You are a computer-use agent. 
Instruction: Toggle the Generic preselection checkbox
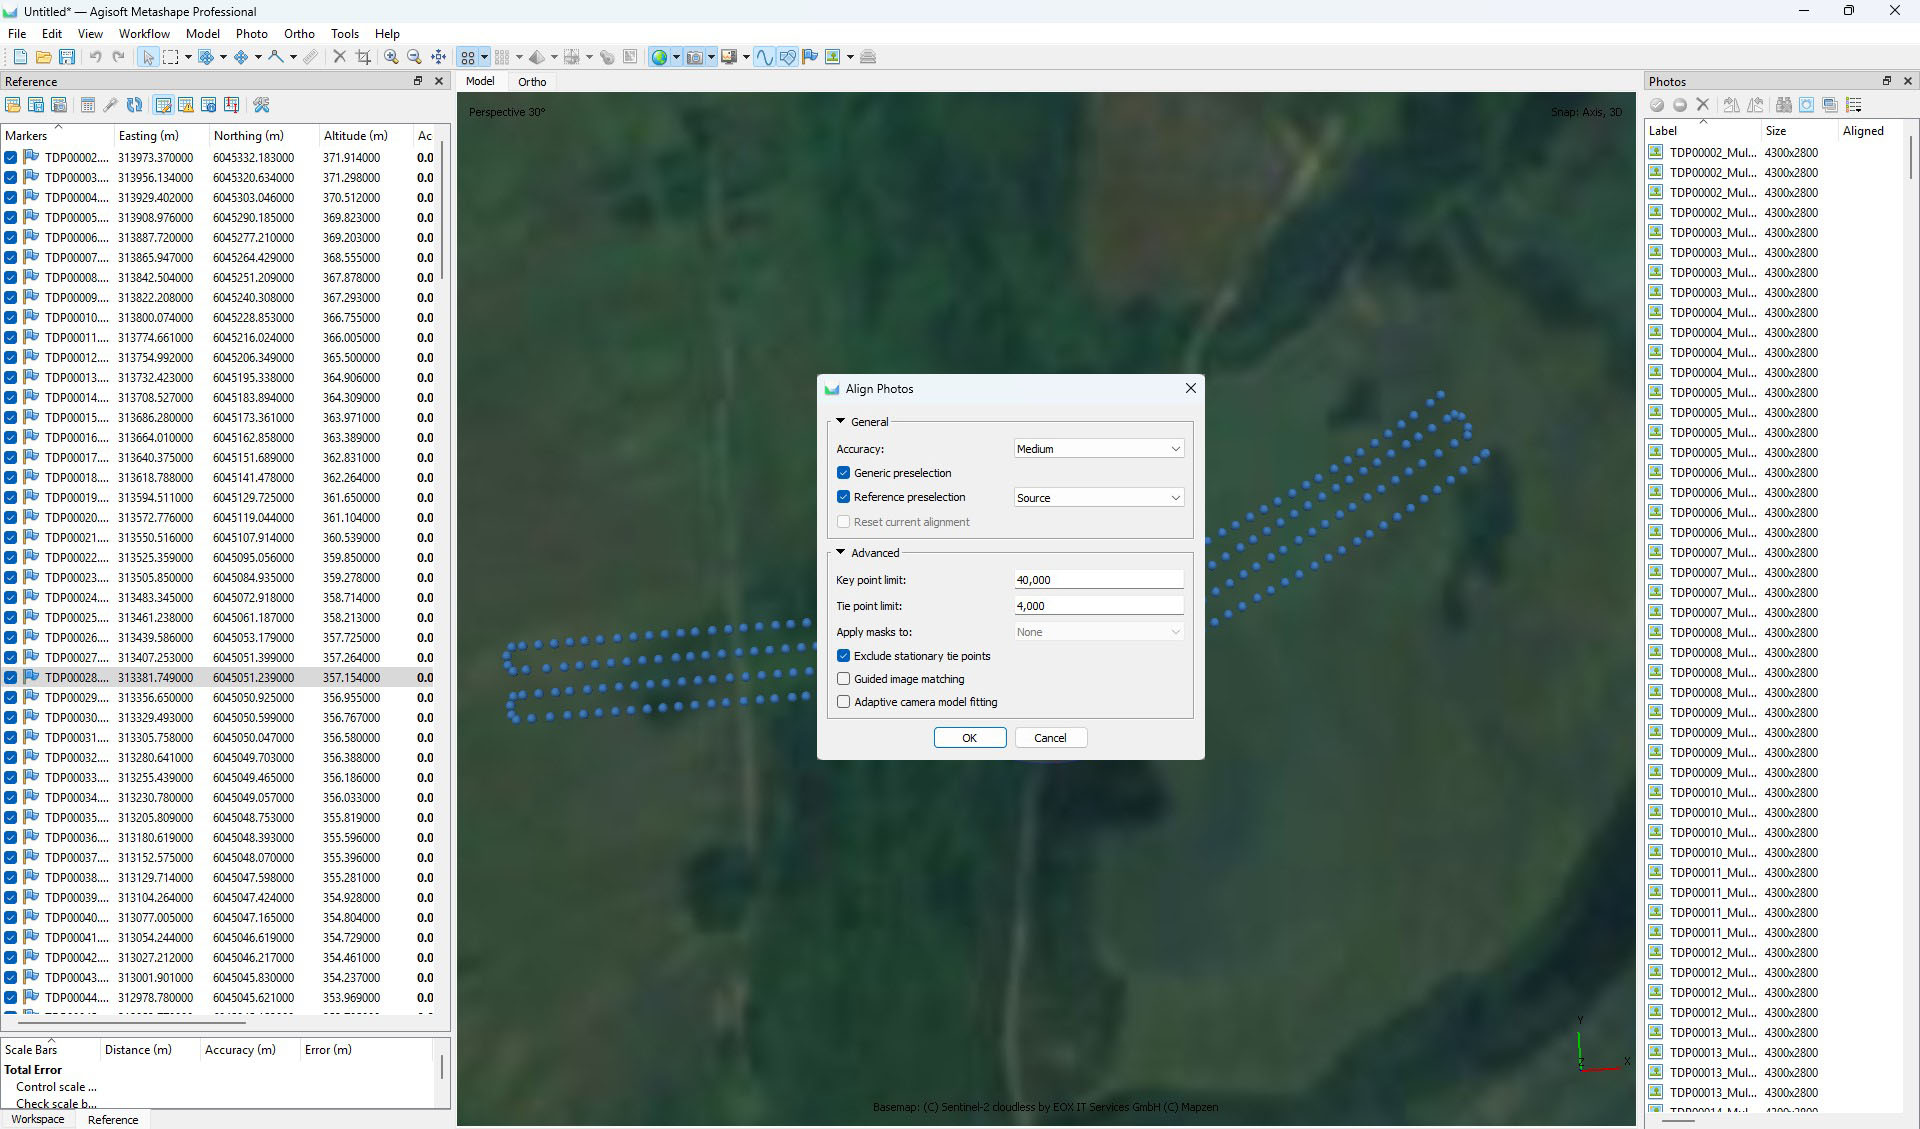844,473
